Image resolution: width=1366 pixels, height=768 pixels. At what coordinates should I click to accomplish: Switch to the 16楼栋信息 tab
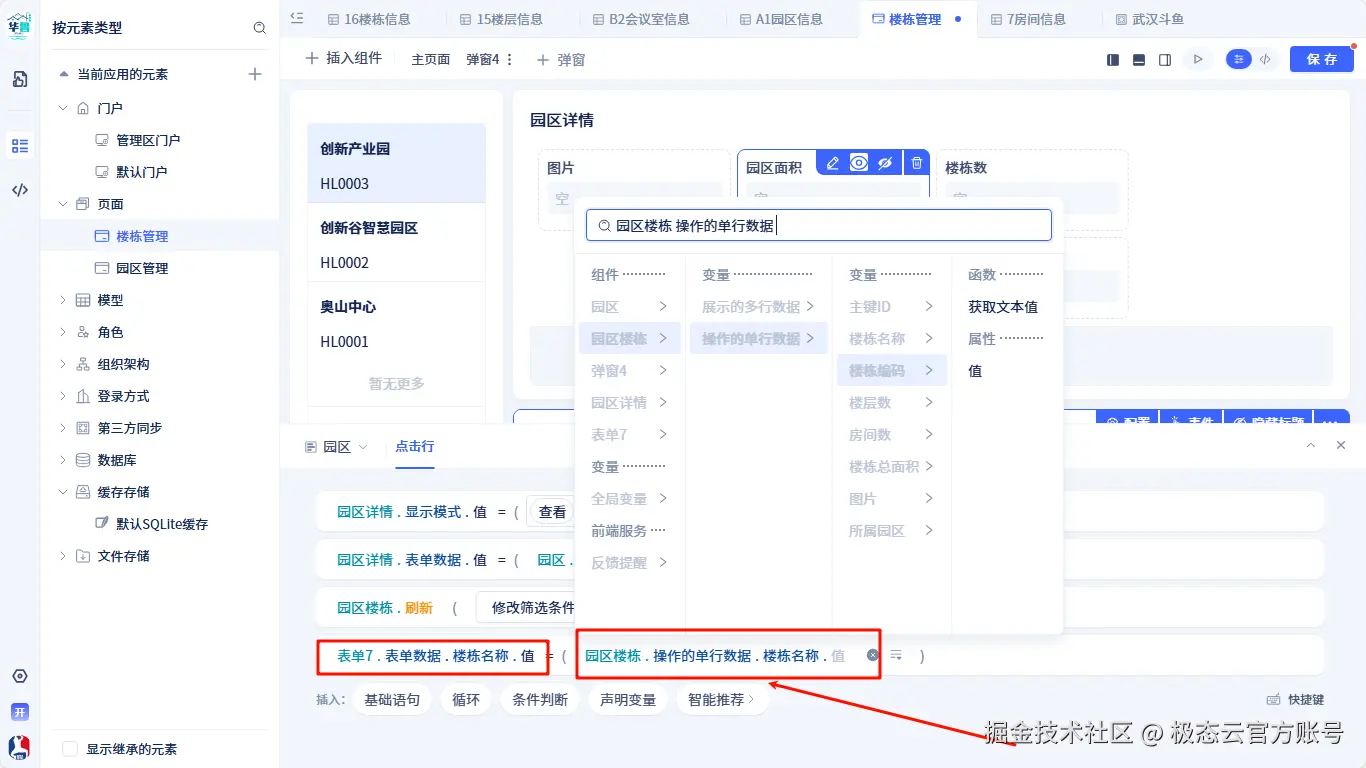click(367, 19)
